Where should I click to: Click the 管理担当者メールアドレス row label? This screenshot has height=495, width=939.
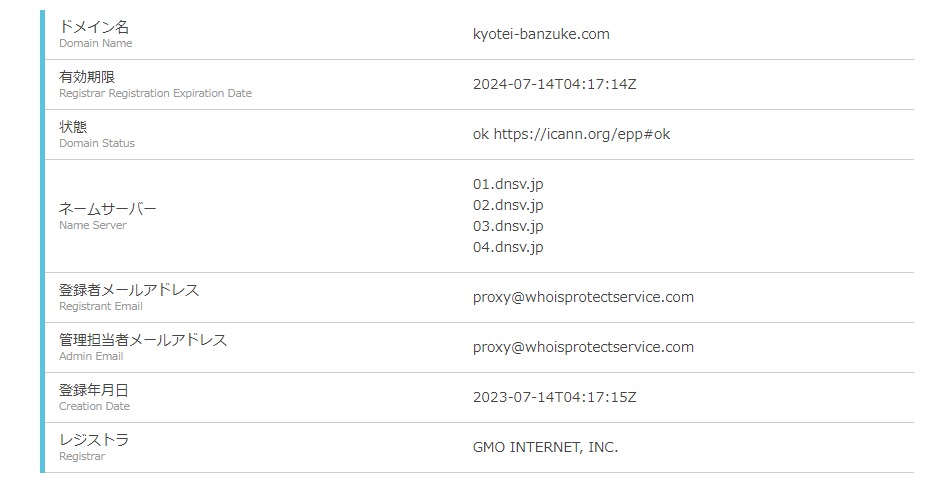tap(143, 340)
